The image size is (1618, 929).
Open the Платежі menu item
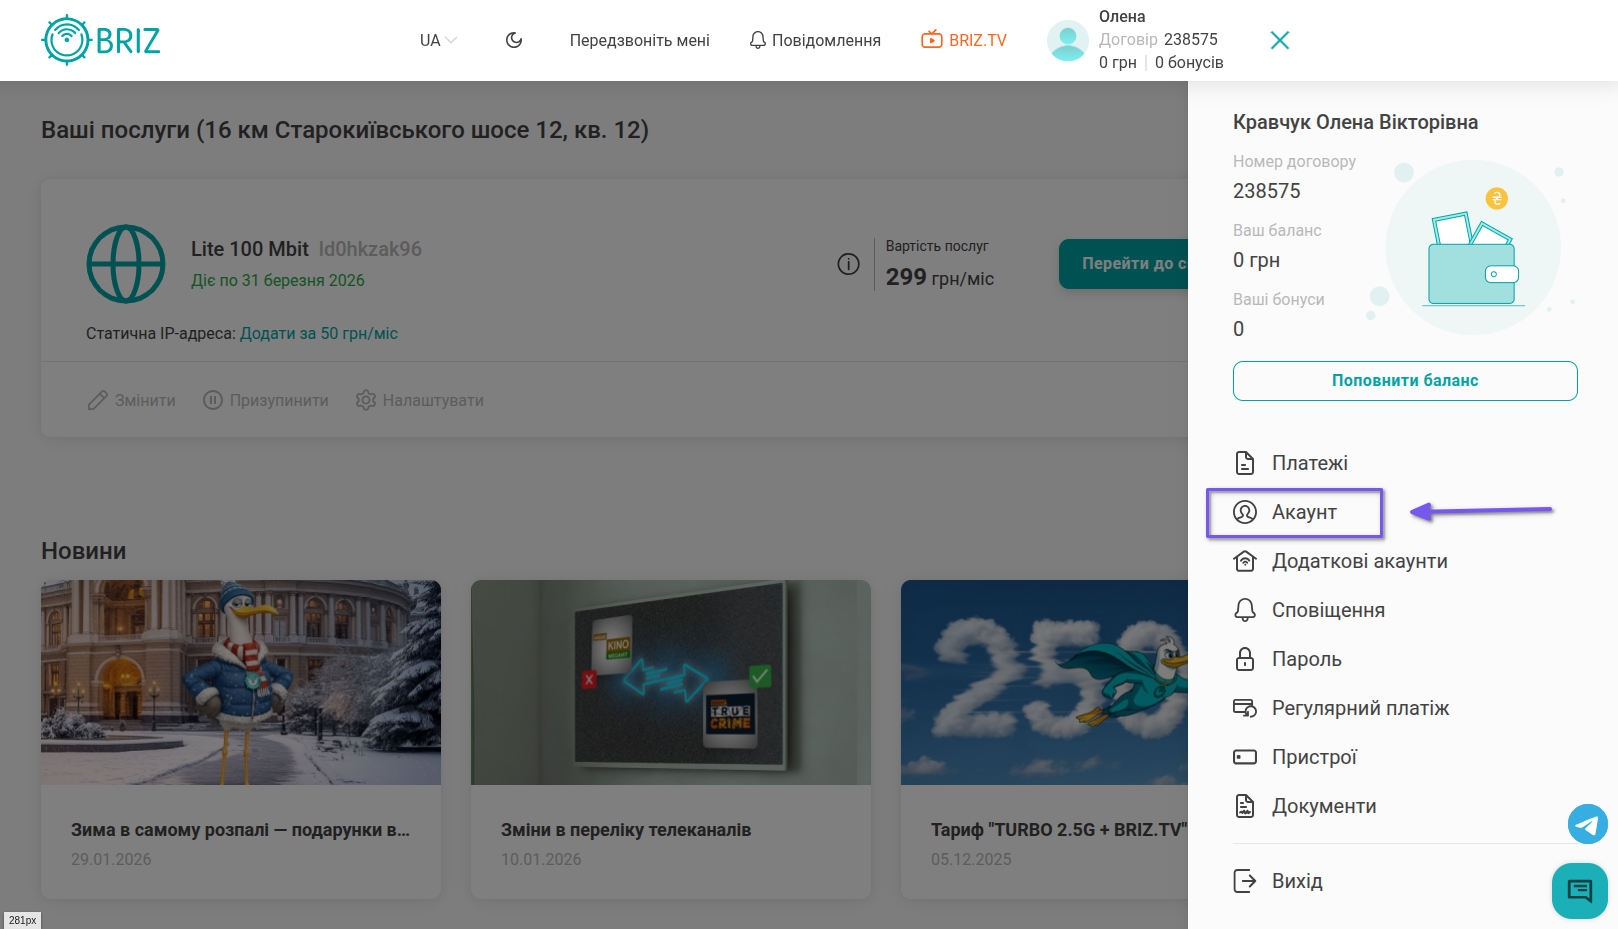click(x=1309, y=463)
